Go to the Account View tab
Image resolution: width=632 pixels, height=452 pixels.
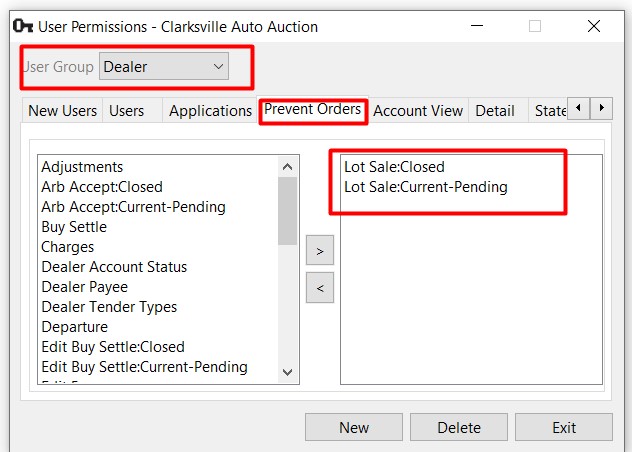coord(418,111)
